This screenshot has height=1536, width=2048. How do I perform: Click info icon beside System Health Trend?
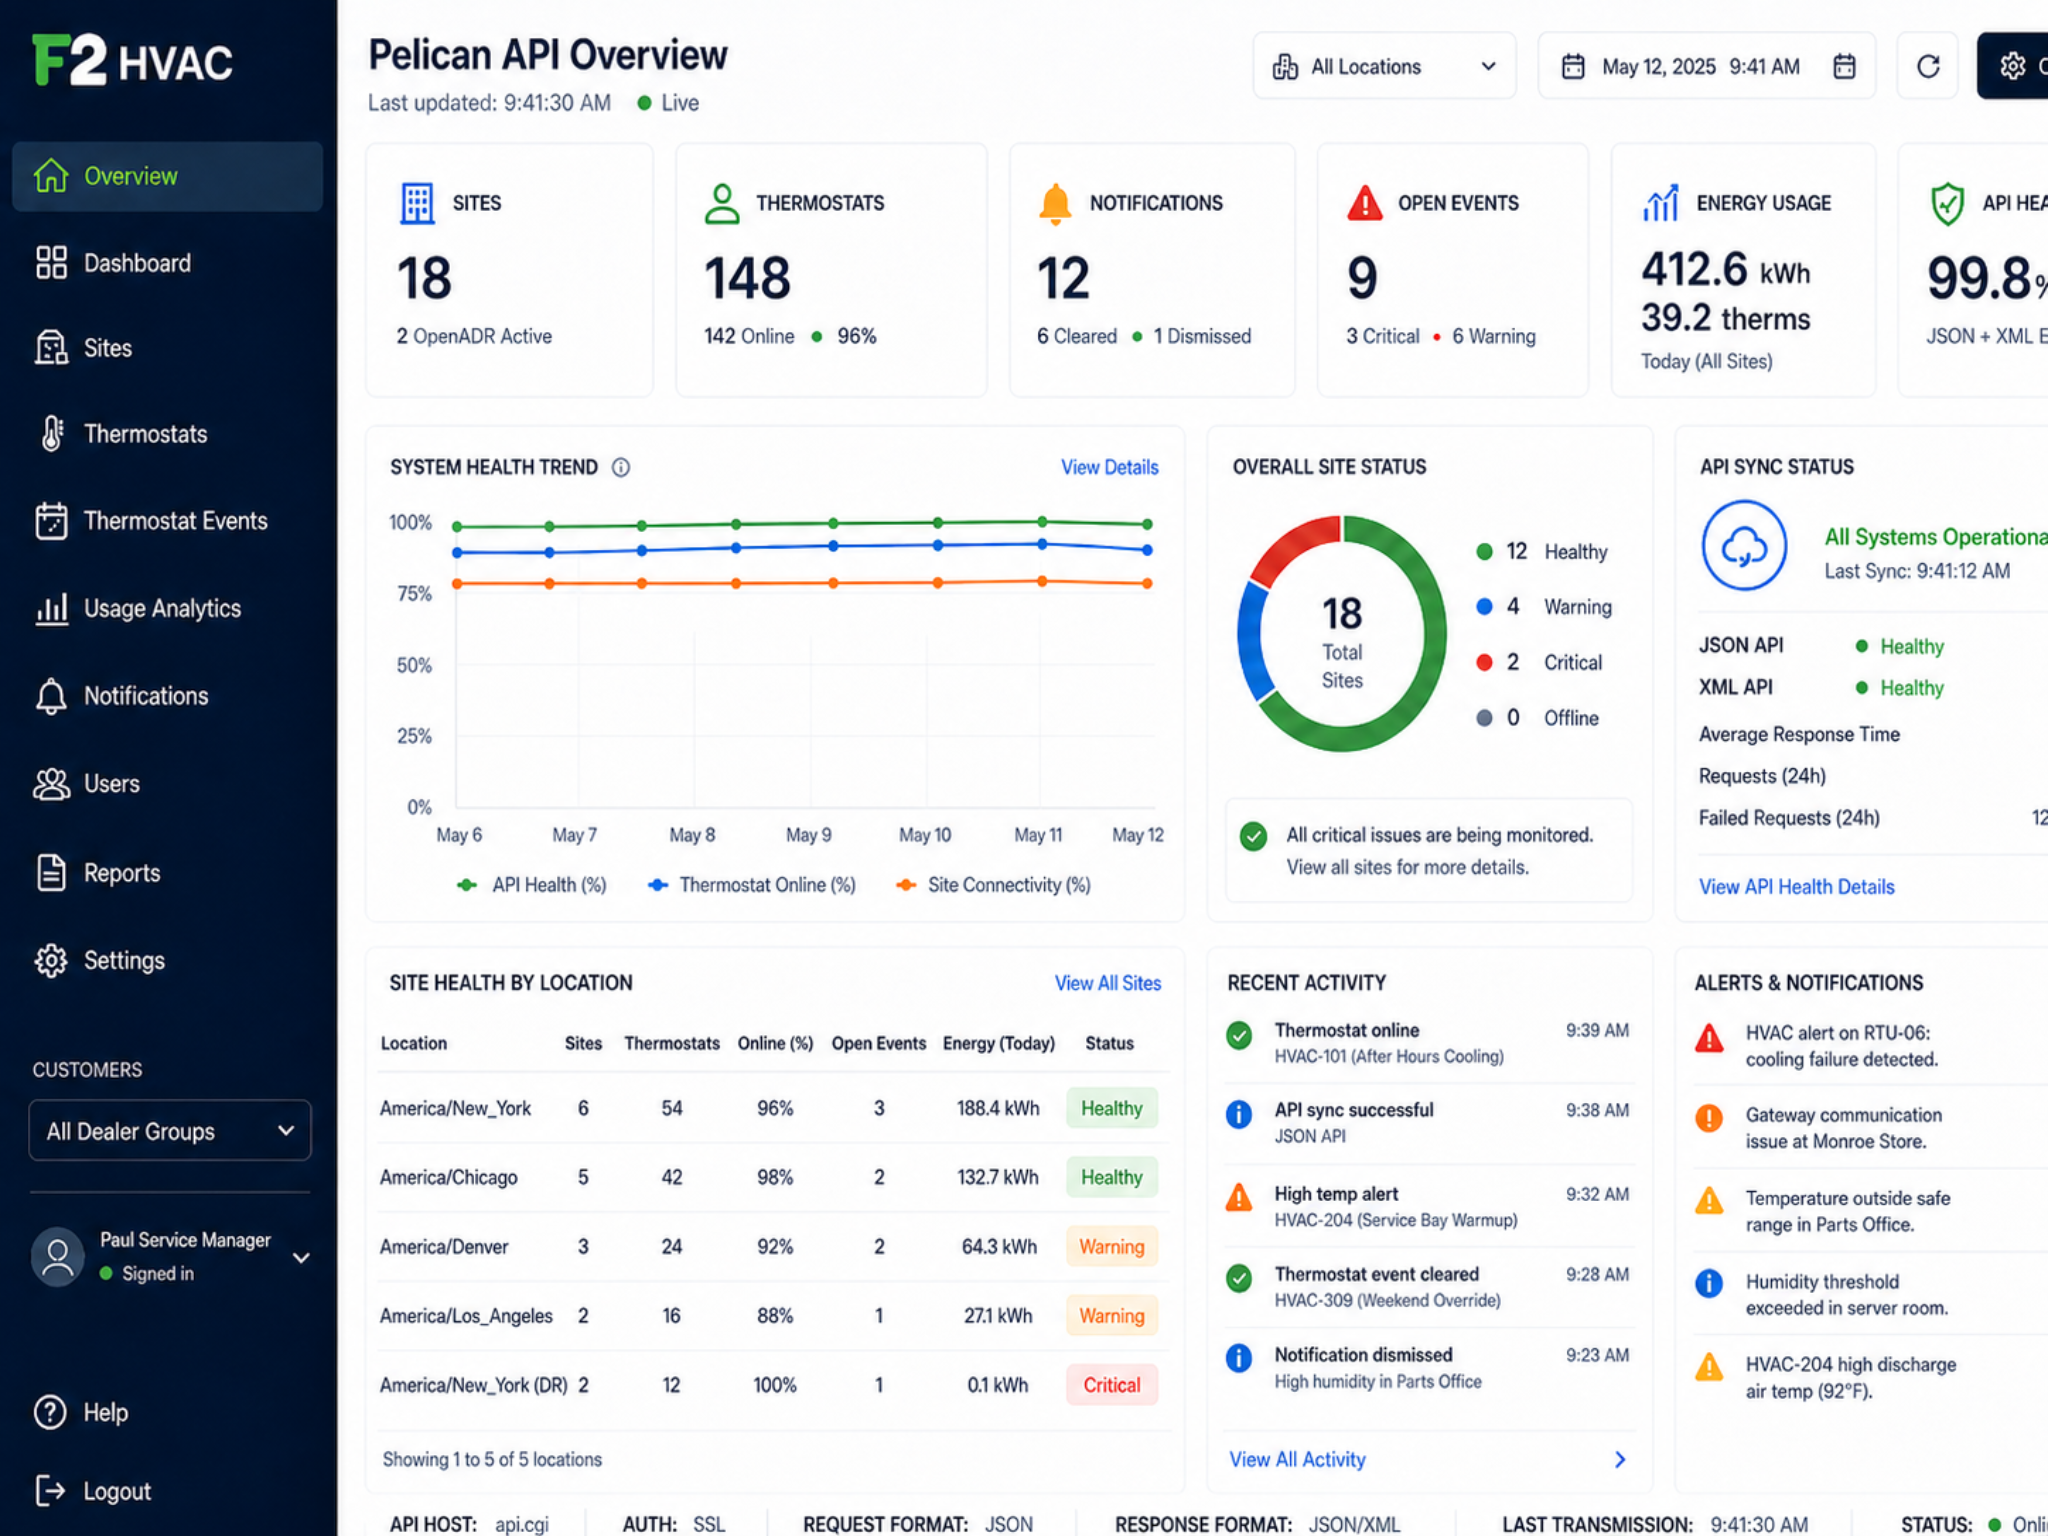click(621, 467)
